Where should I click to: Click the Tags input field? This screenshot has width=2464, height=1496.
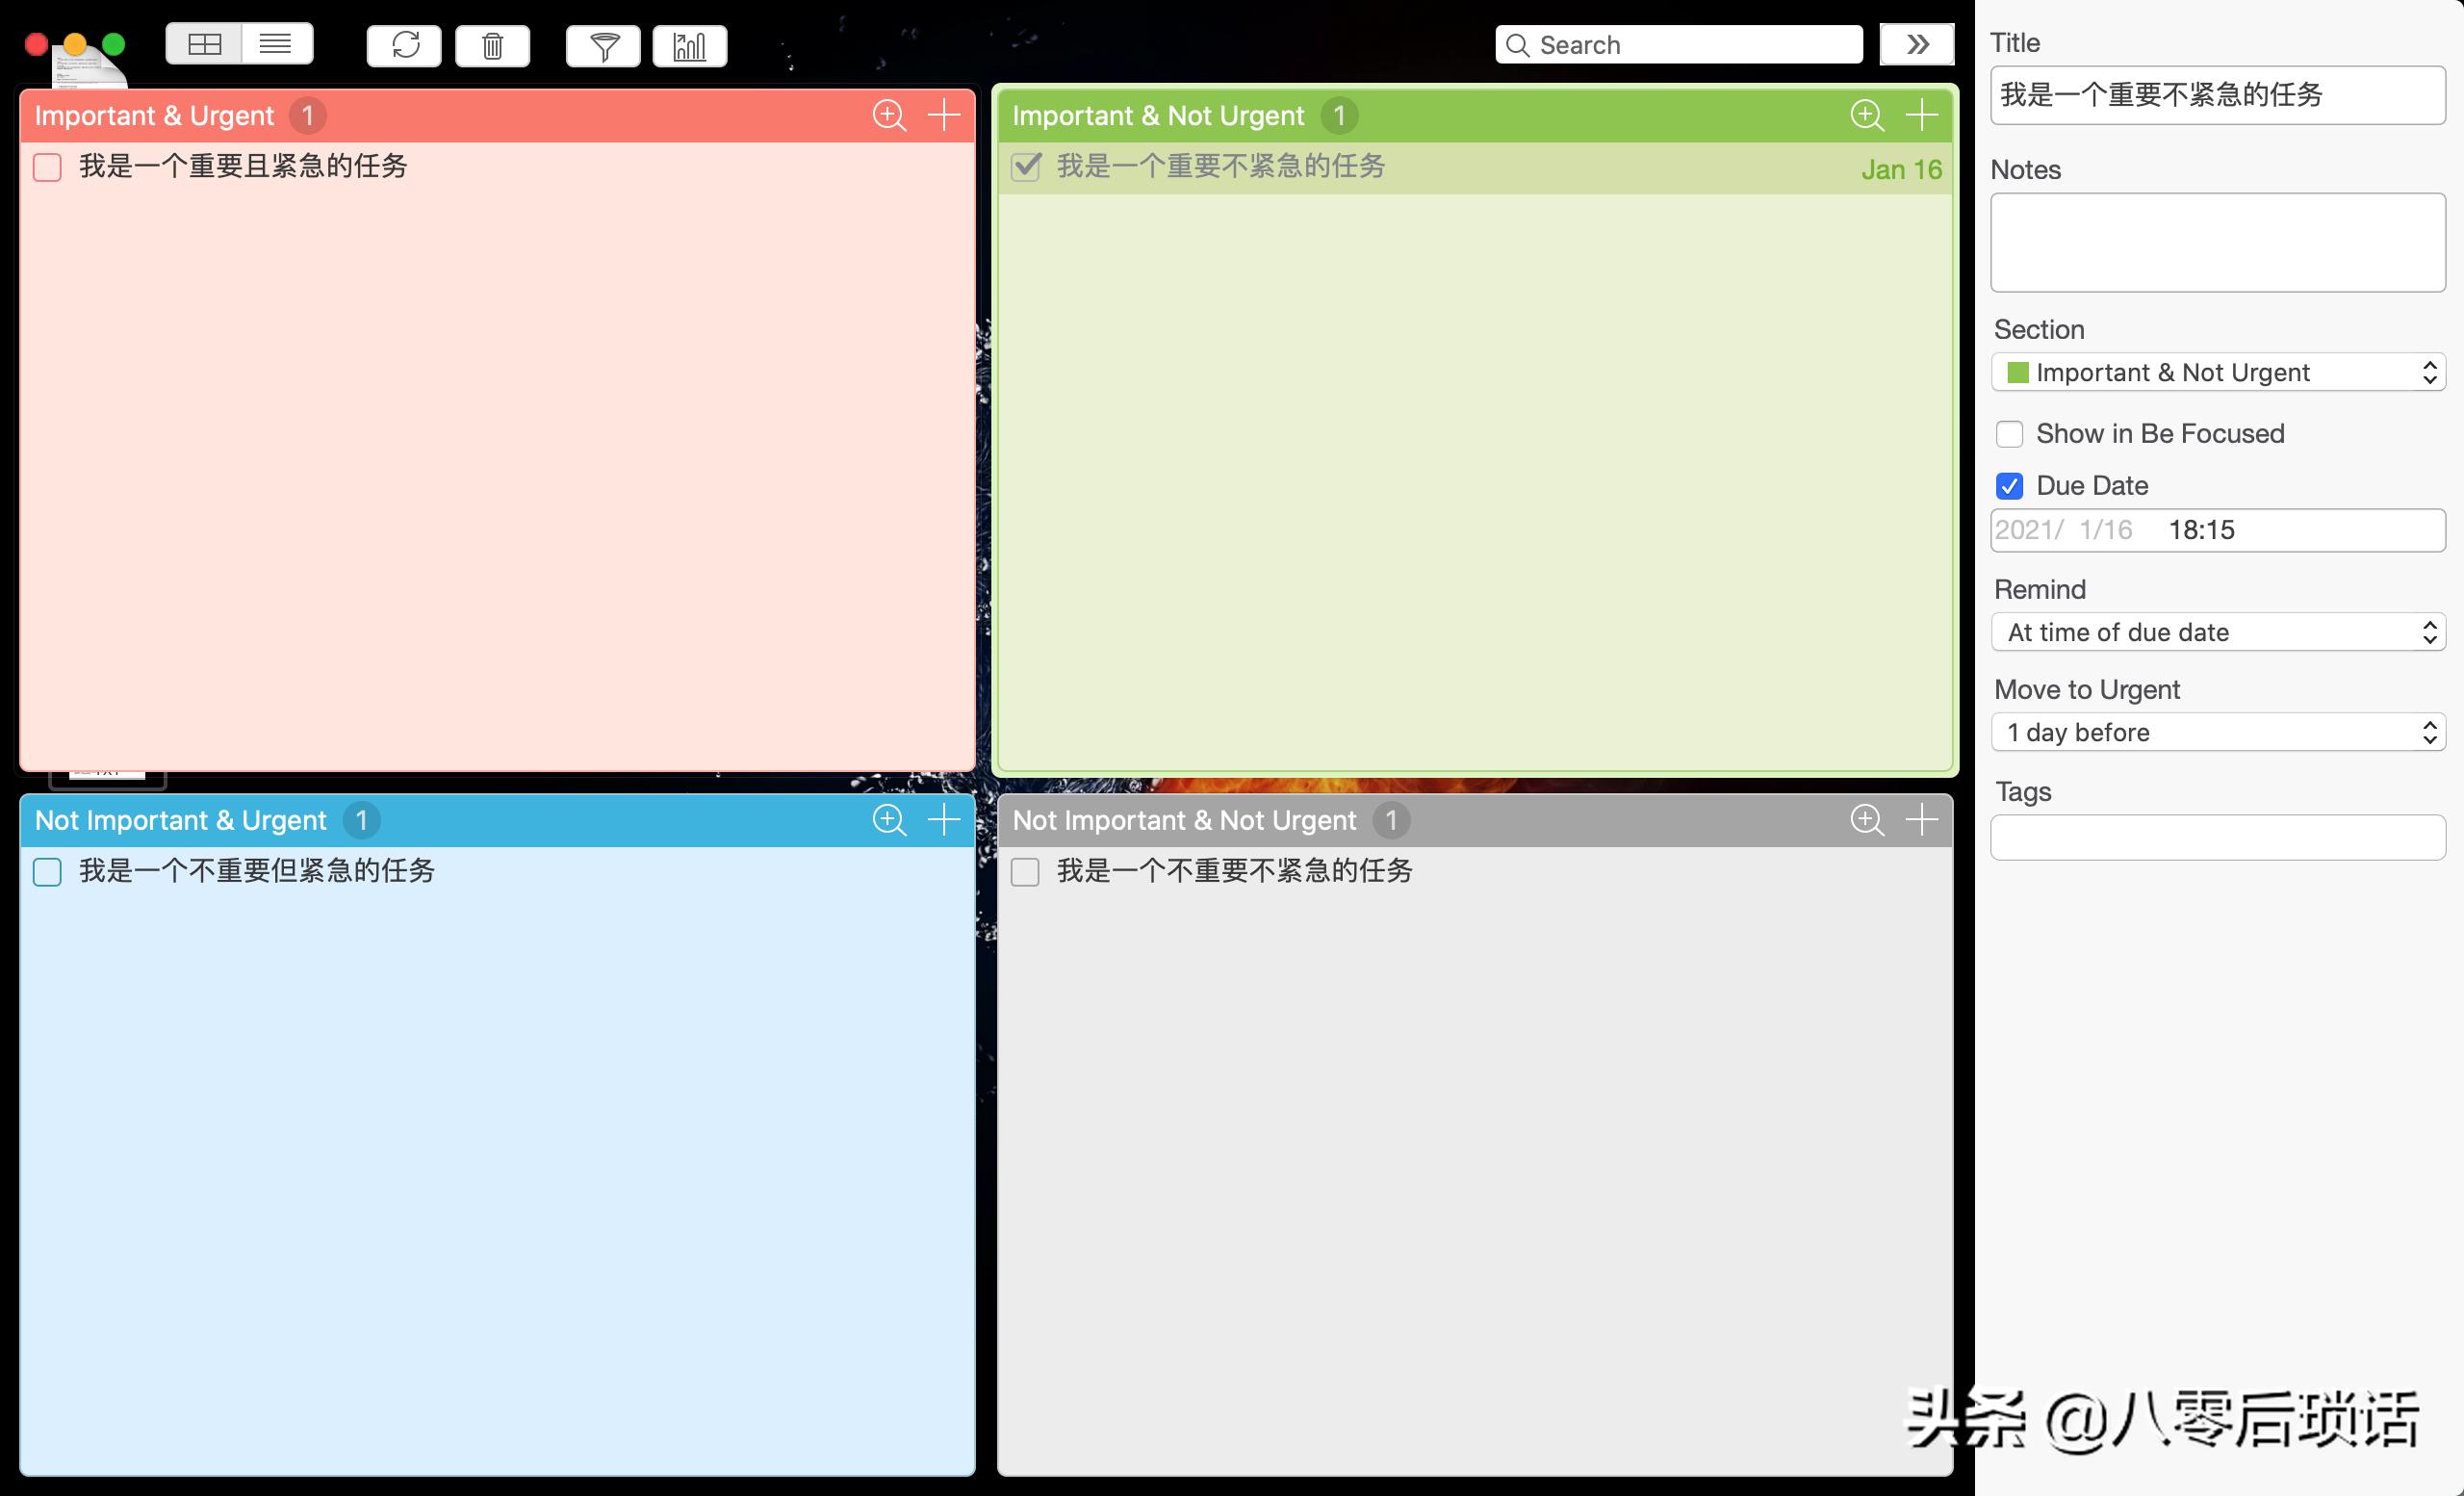(x=2217, y=838)
